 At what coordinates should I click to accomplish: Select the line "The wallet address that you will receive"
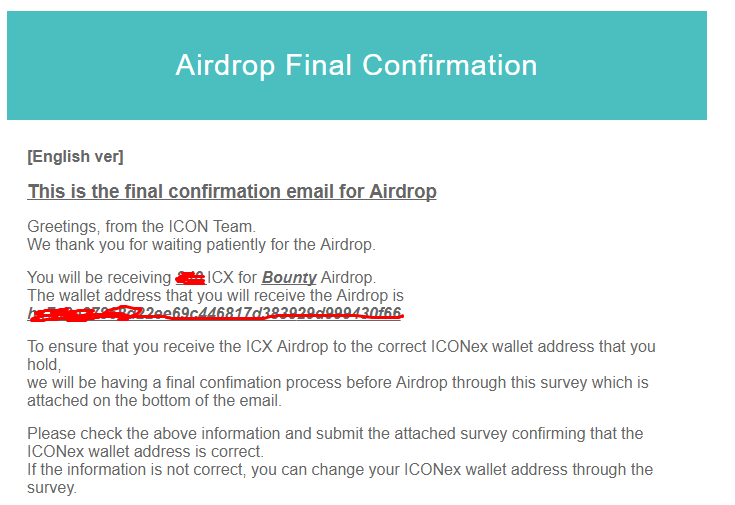click(x=215, y=296)
